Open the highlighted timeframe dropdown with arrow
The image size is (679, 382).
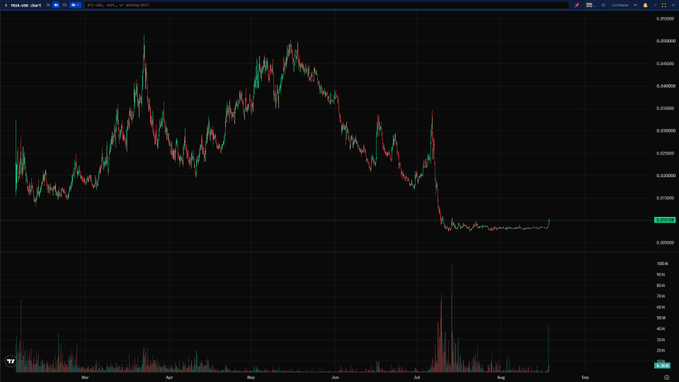[75, 5]
